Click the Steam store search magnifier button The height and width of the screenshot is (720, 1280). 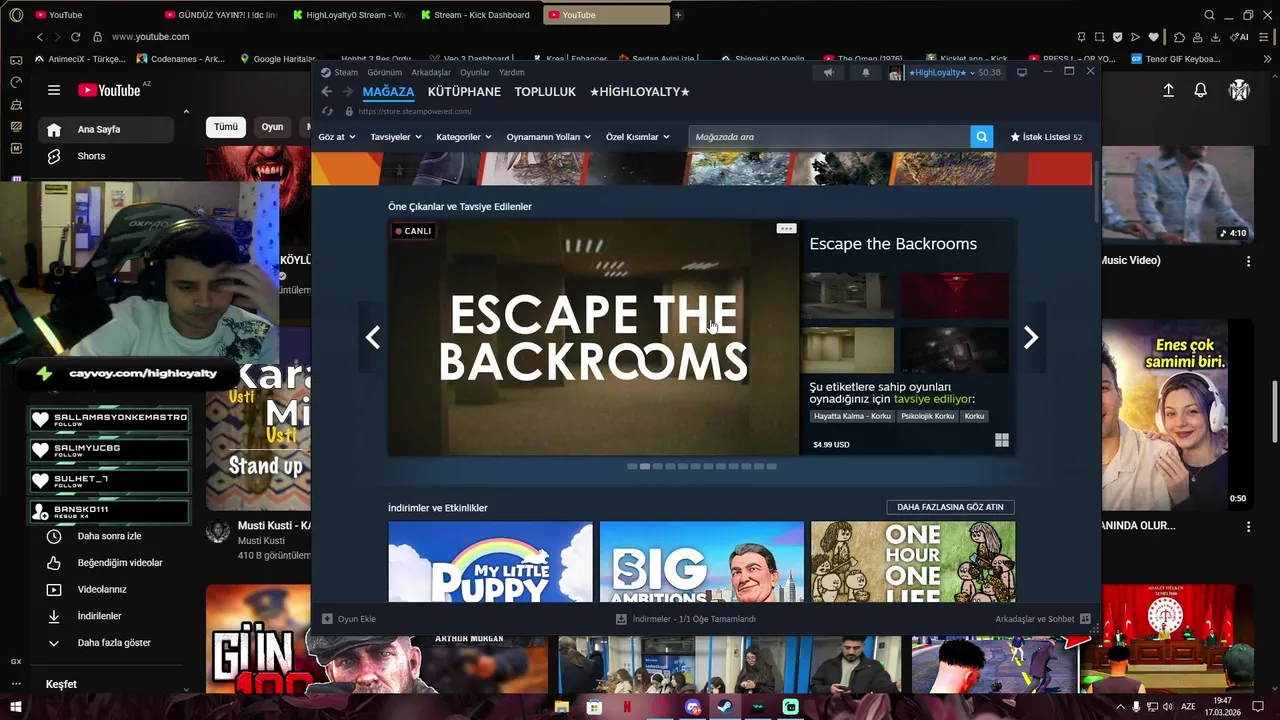pyautogui.click(x=981, y=137)
